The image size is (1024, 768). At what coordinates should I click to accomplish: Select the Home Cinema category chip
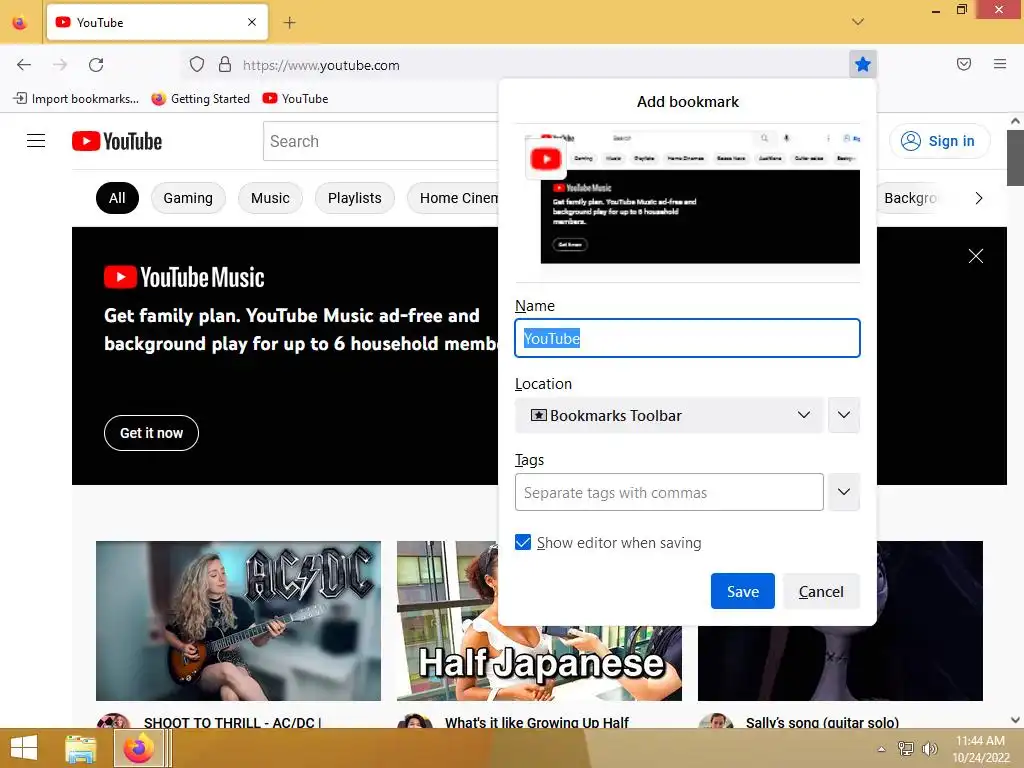[453, 198]
